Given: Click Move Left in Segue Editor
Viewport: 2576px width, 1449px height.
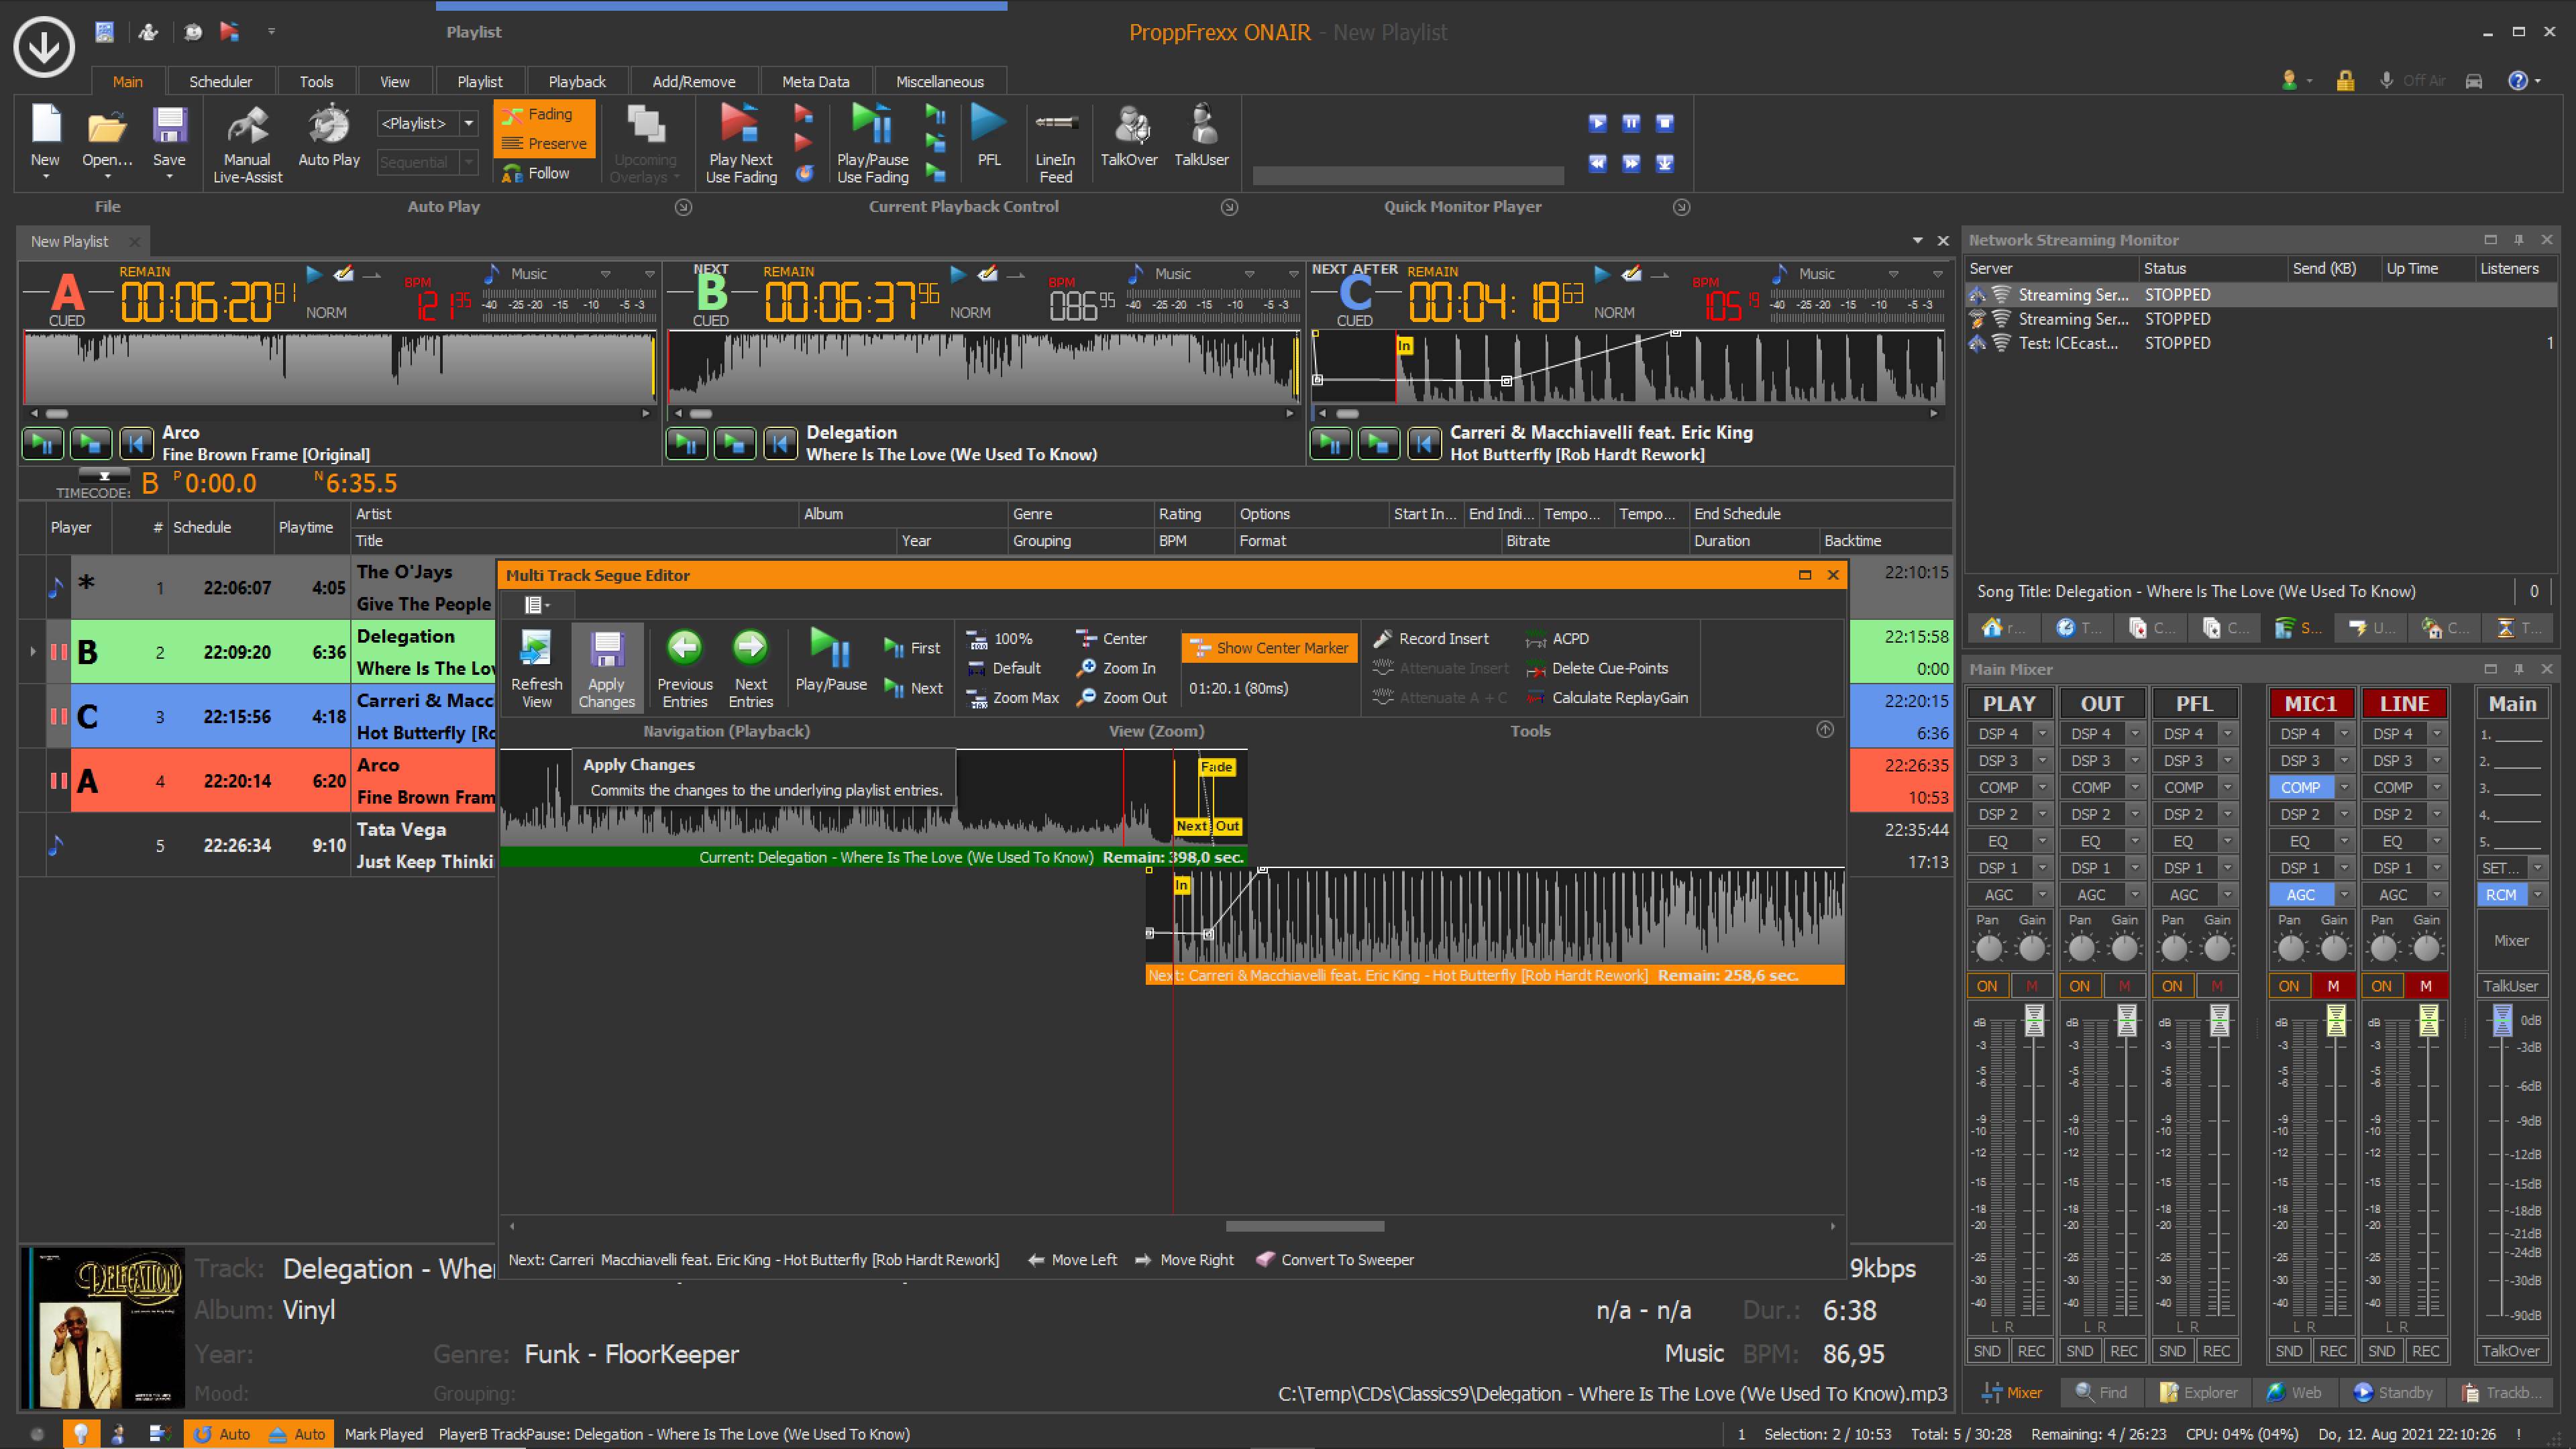Looking at the screenshot, I should [1072, 1260].
